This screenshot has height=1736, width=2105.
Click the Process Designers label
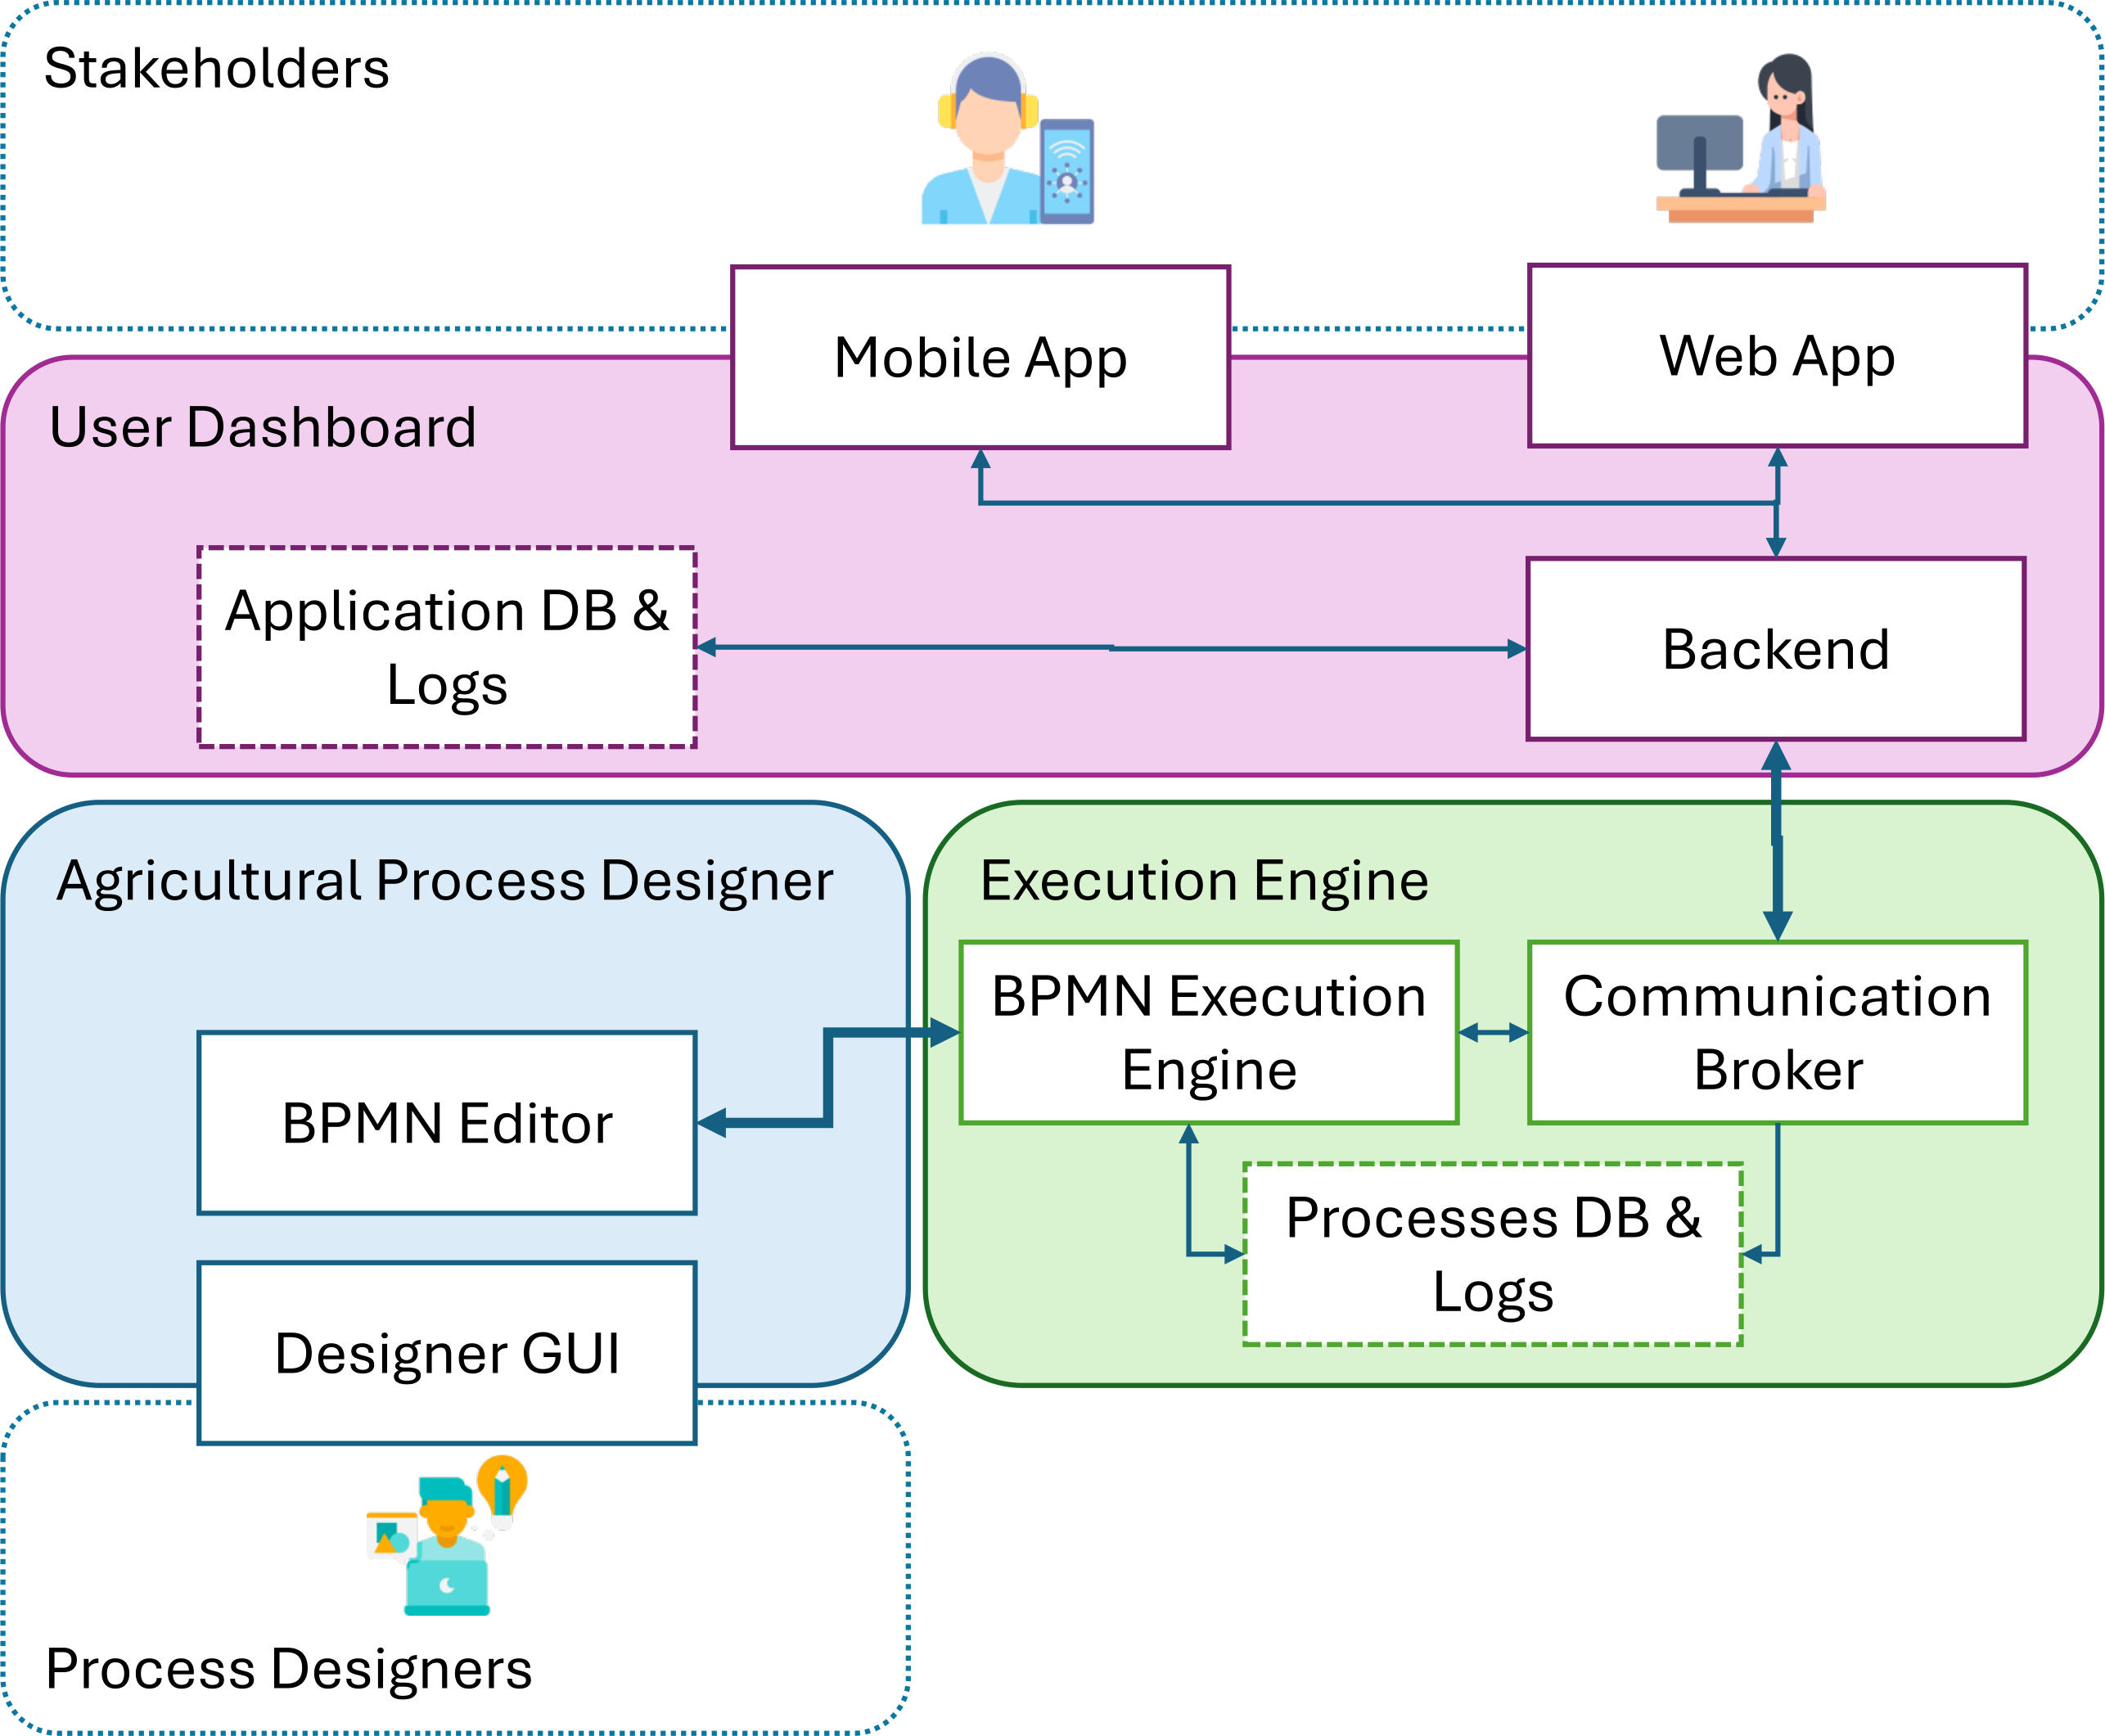288,1668
